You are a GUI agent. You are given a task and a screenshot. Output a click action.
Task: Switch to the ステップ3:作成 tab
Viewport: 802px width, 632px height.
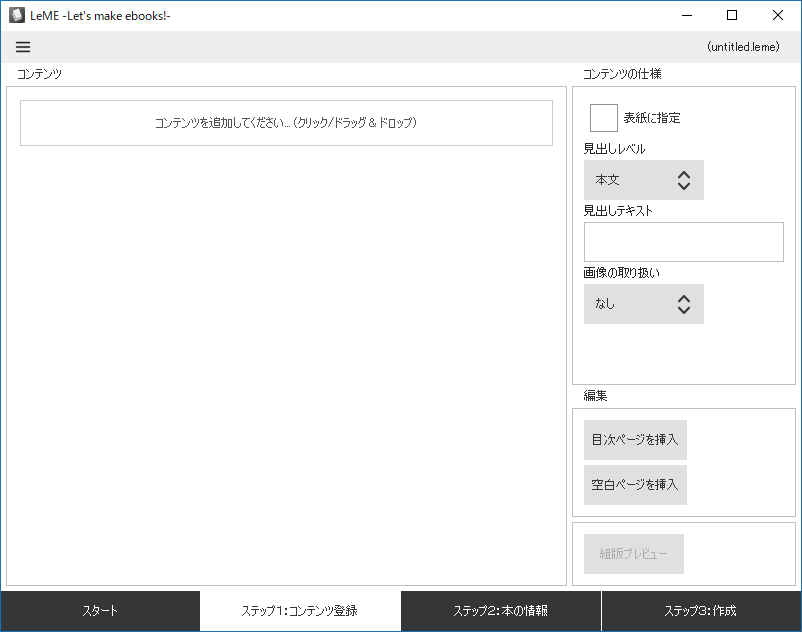[701, 610]
